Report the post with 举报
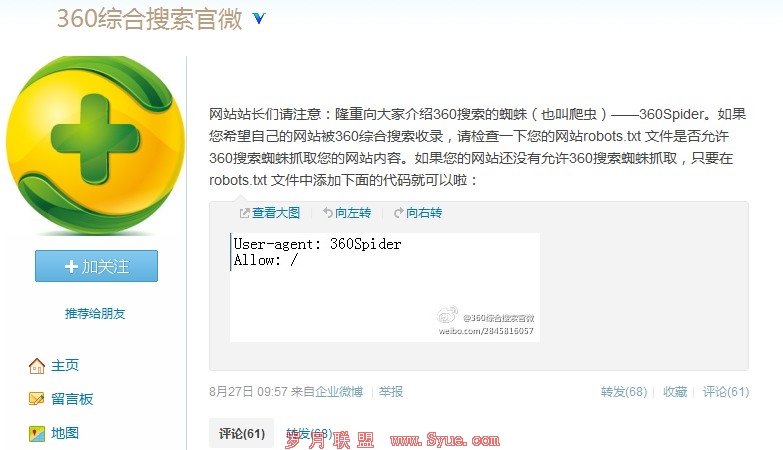Screen dimensions: 783x450 391,392
